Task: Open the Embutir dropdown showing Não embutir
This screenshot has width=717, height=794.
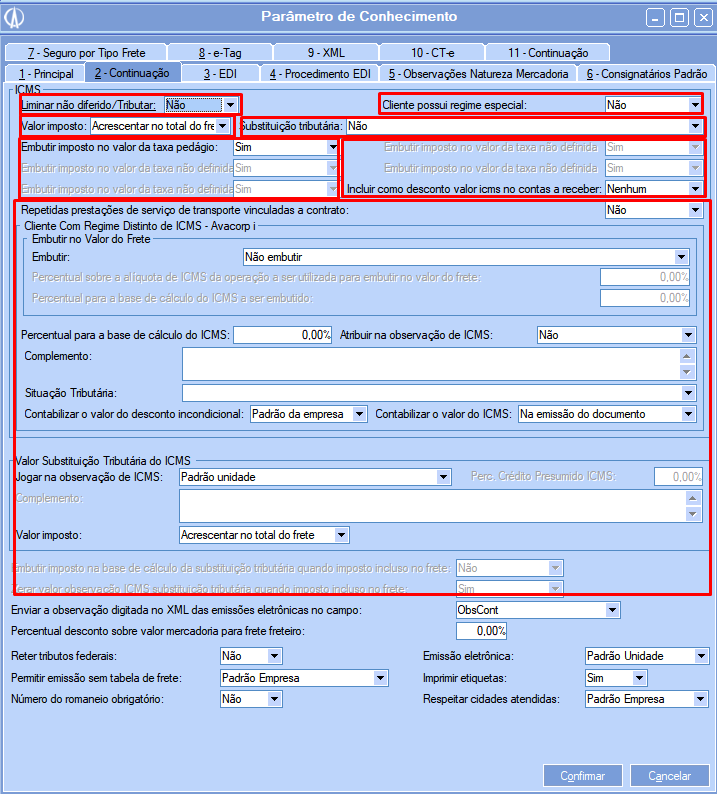Action: coord(682,257)
